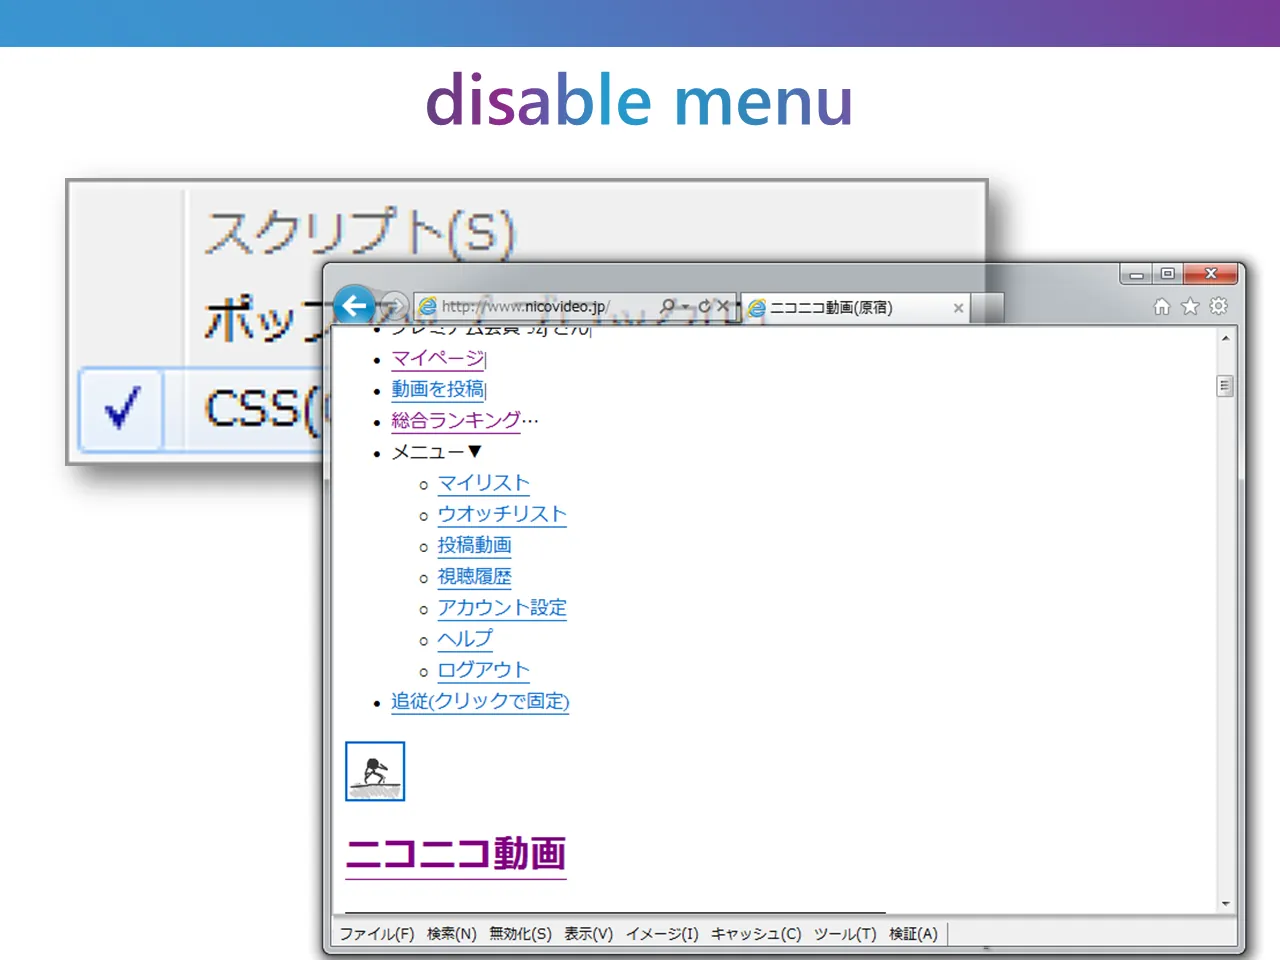Click the ニコニコ動画 heading link
Image resolution: width=1280 pixels, height=960 pixels.
pyautogui.click(x=456, y=854)
